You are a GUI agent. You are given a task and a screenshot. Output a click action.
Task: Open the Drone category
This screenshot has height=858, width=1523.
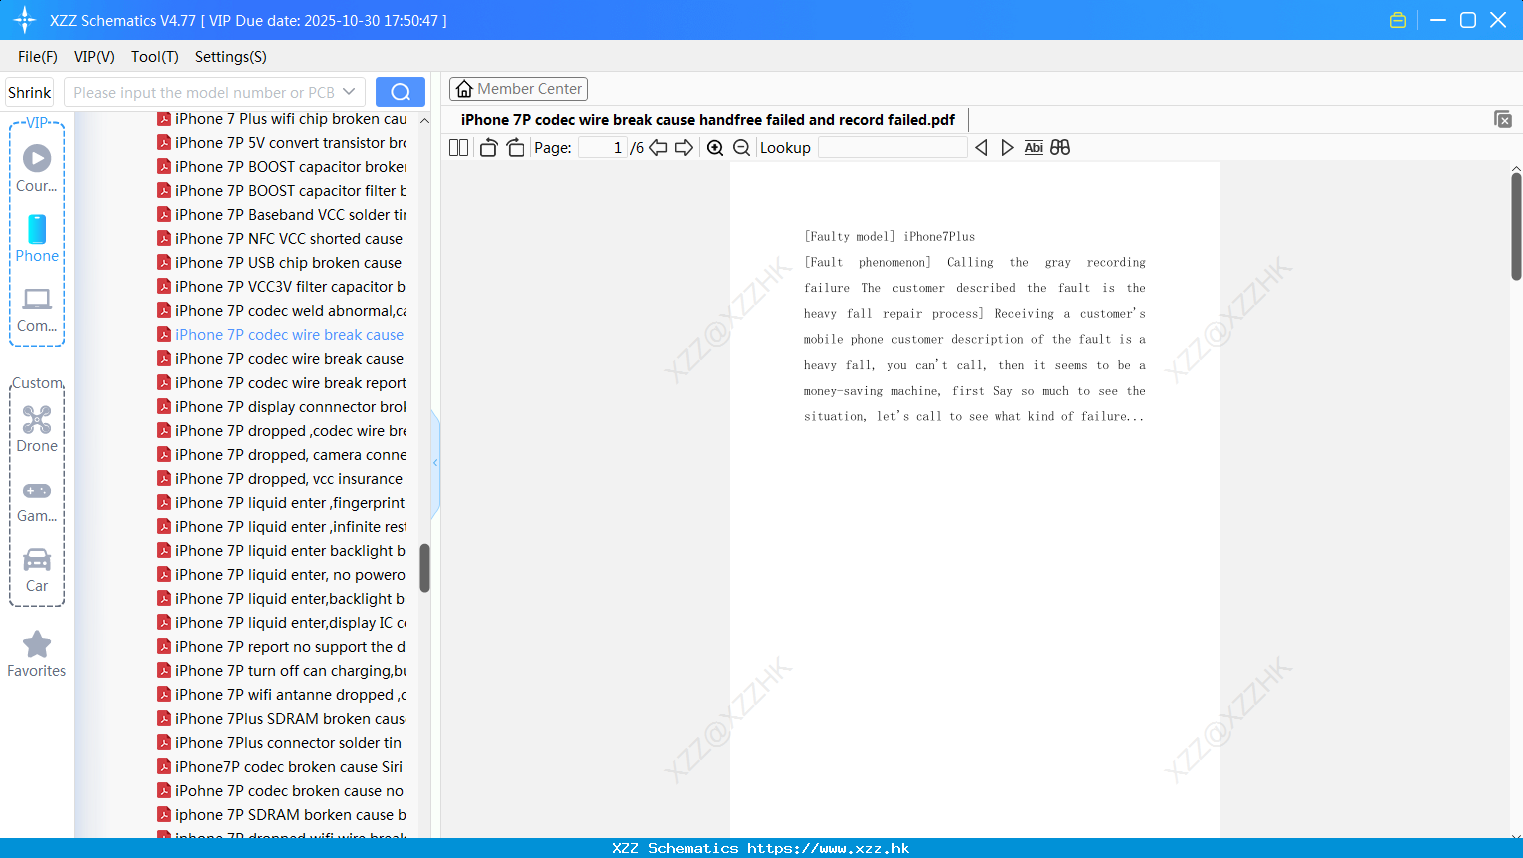[37, 429]
